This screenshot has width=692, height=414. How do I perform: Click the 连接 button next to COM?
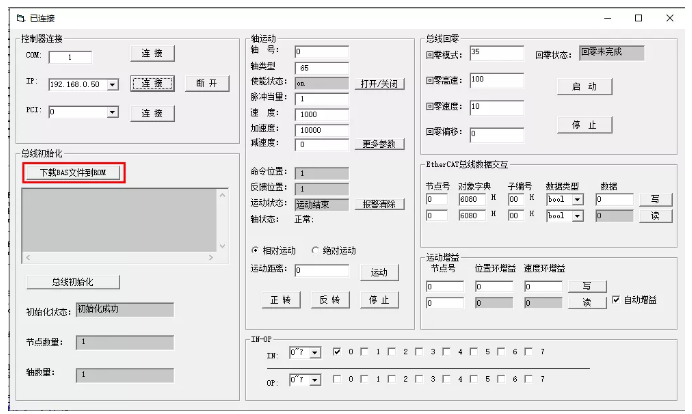coord(152,53)
